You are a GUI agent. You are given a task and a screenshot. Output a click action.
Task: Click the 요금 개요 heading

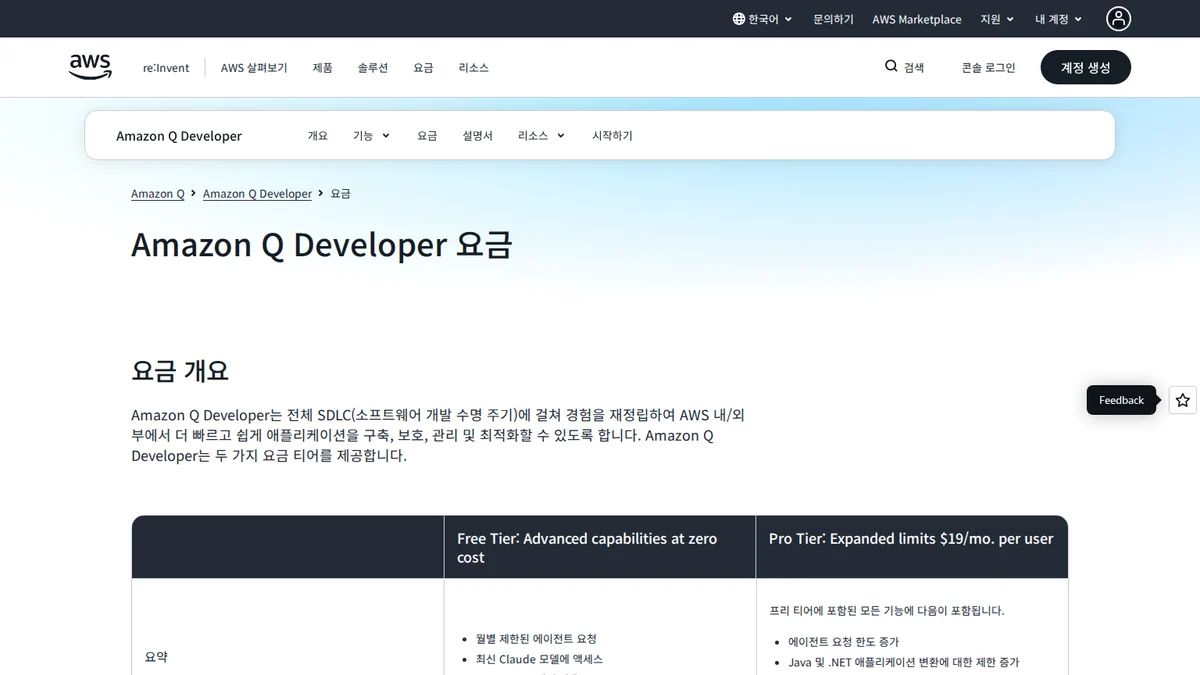(x=180, y=371)
